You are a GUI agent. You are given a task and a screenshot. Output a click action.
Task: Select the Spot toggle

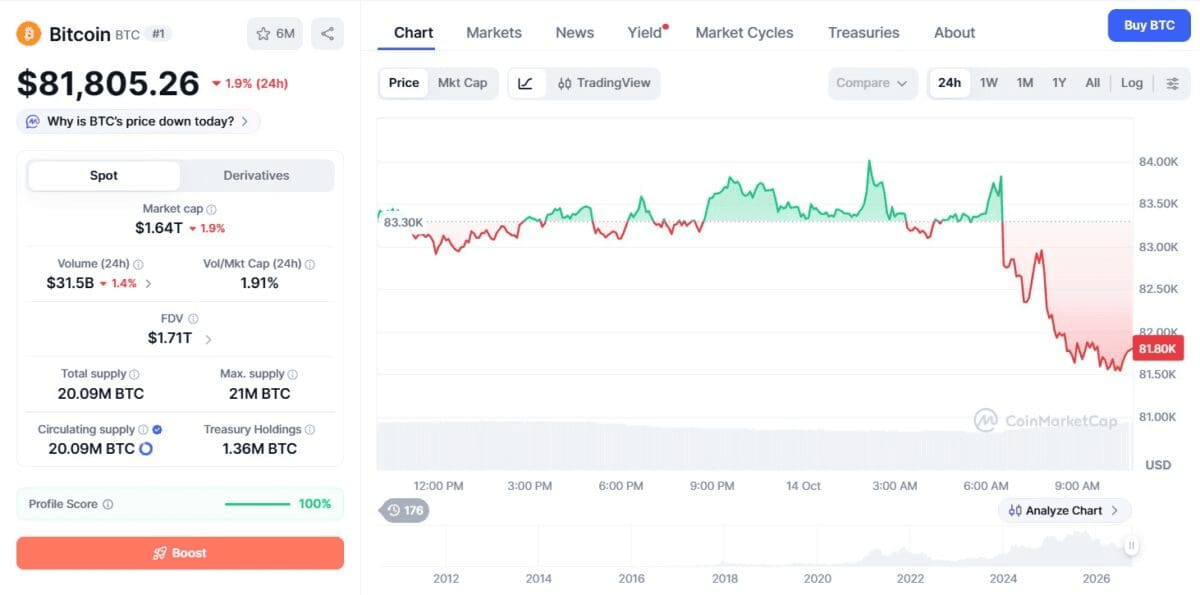[x=104, y=176]
